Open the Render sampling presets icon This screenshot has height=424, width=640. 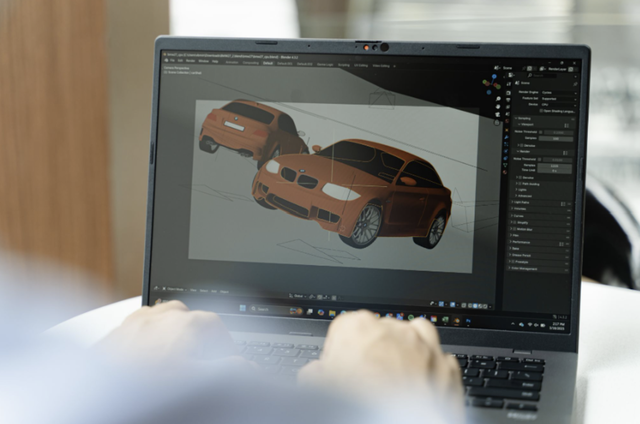pos(565,153)
